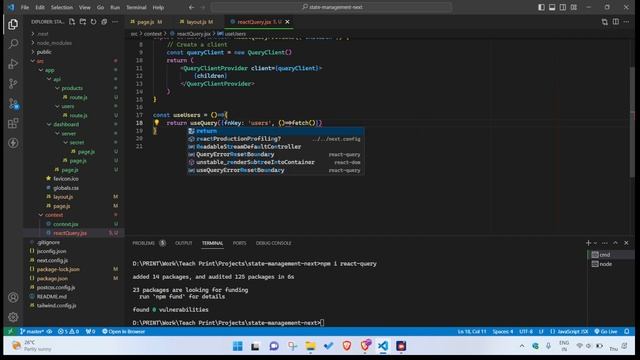Open compare changes icon in editor toolbar
Image resolution: width=640 pixels, height=360 pixels.
604,22
